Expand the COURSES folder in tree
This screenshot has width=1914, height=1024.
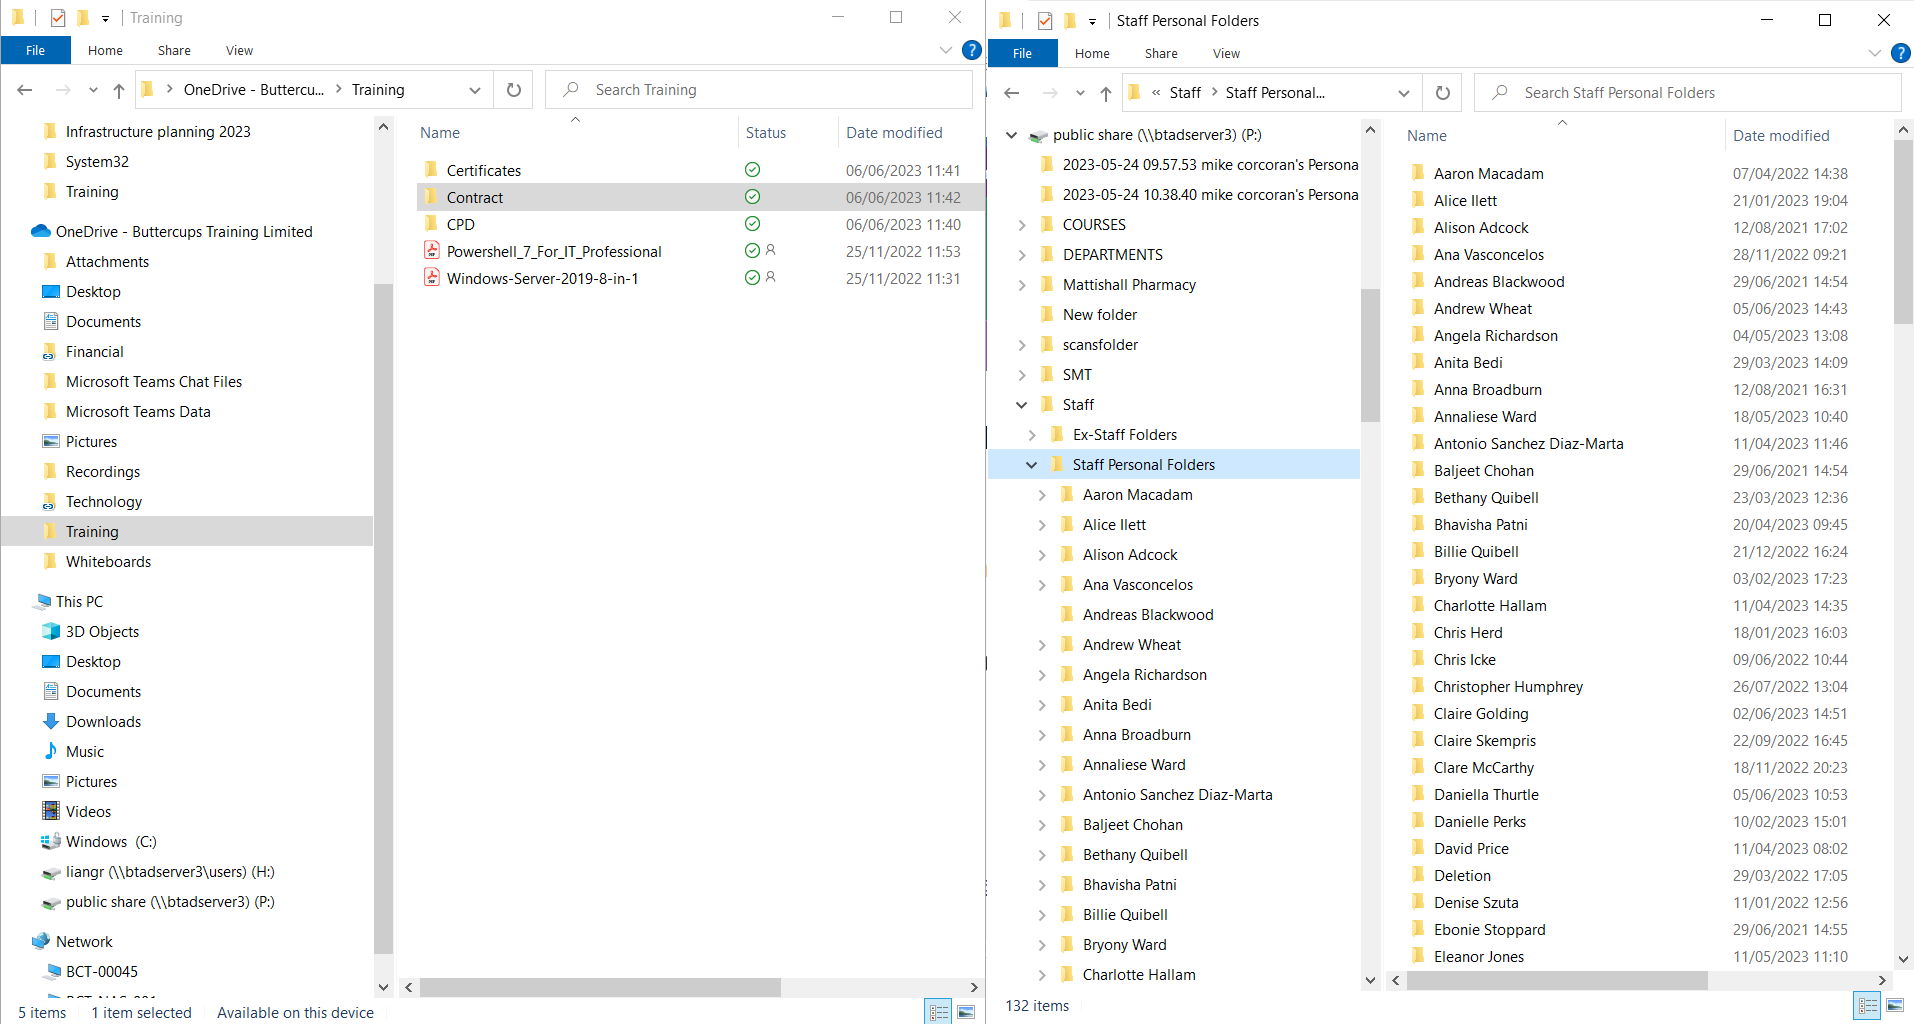point(1021,225)
